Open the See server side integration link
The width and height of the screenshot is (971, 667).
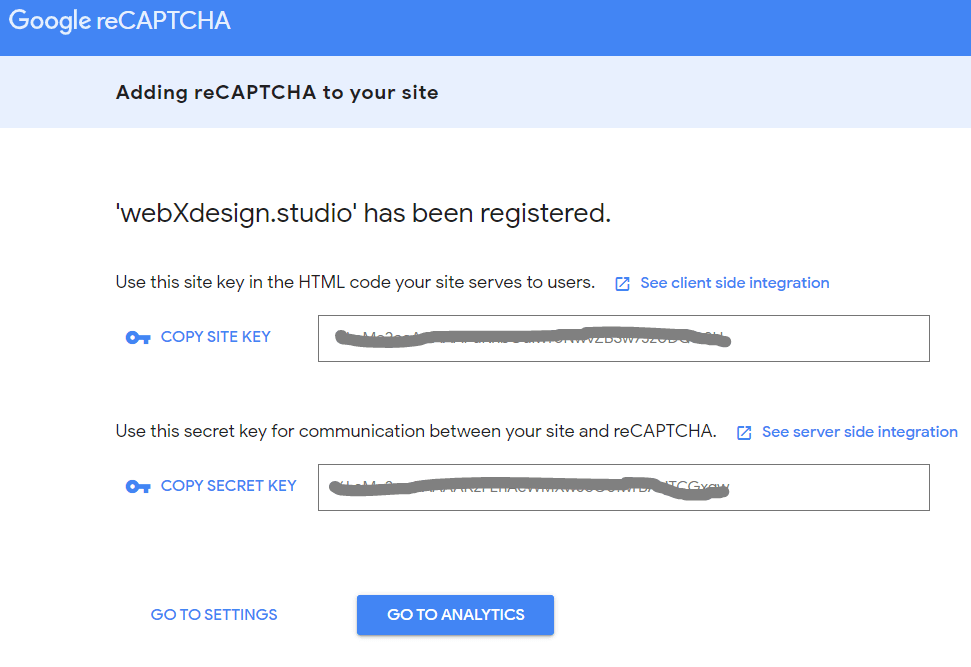click(x=860, y=432)
